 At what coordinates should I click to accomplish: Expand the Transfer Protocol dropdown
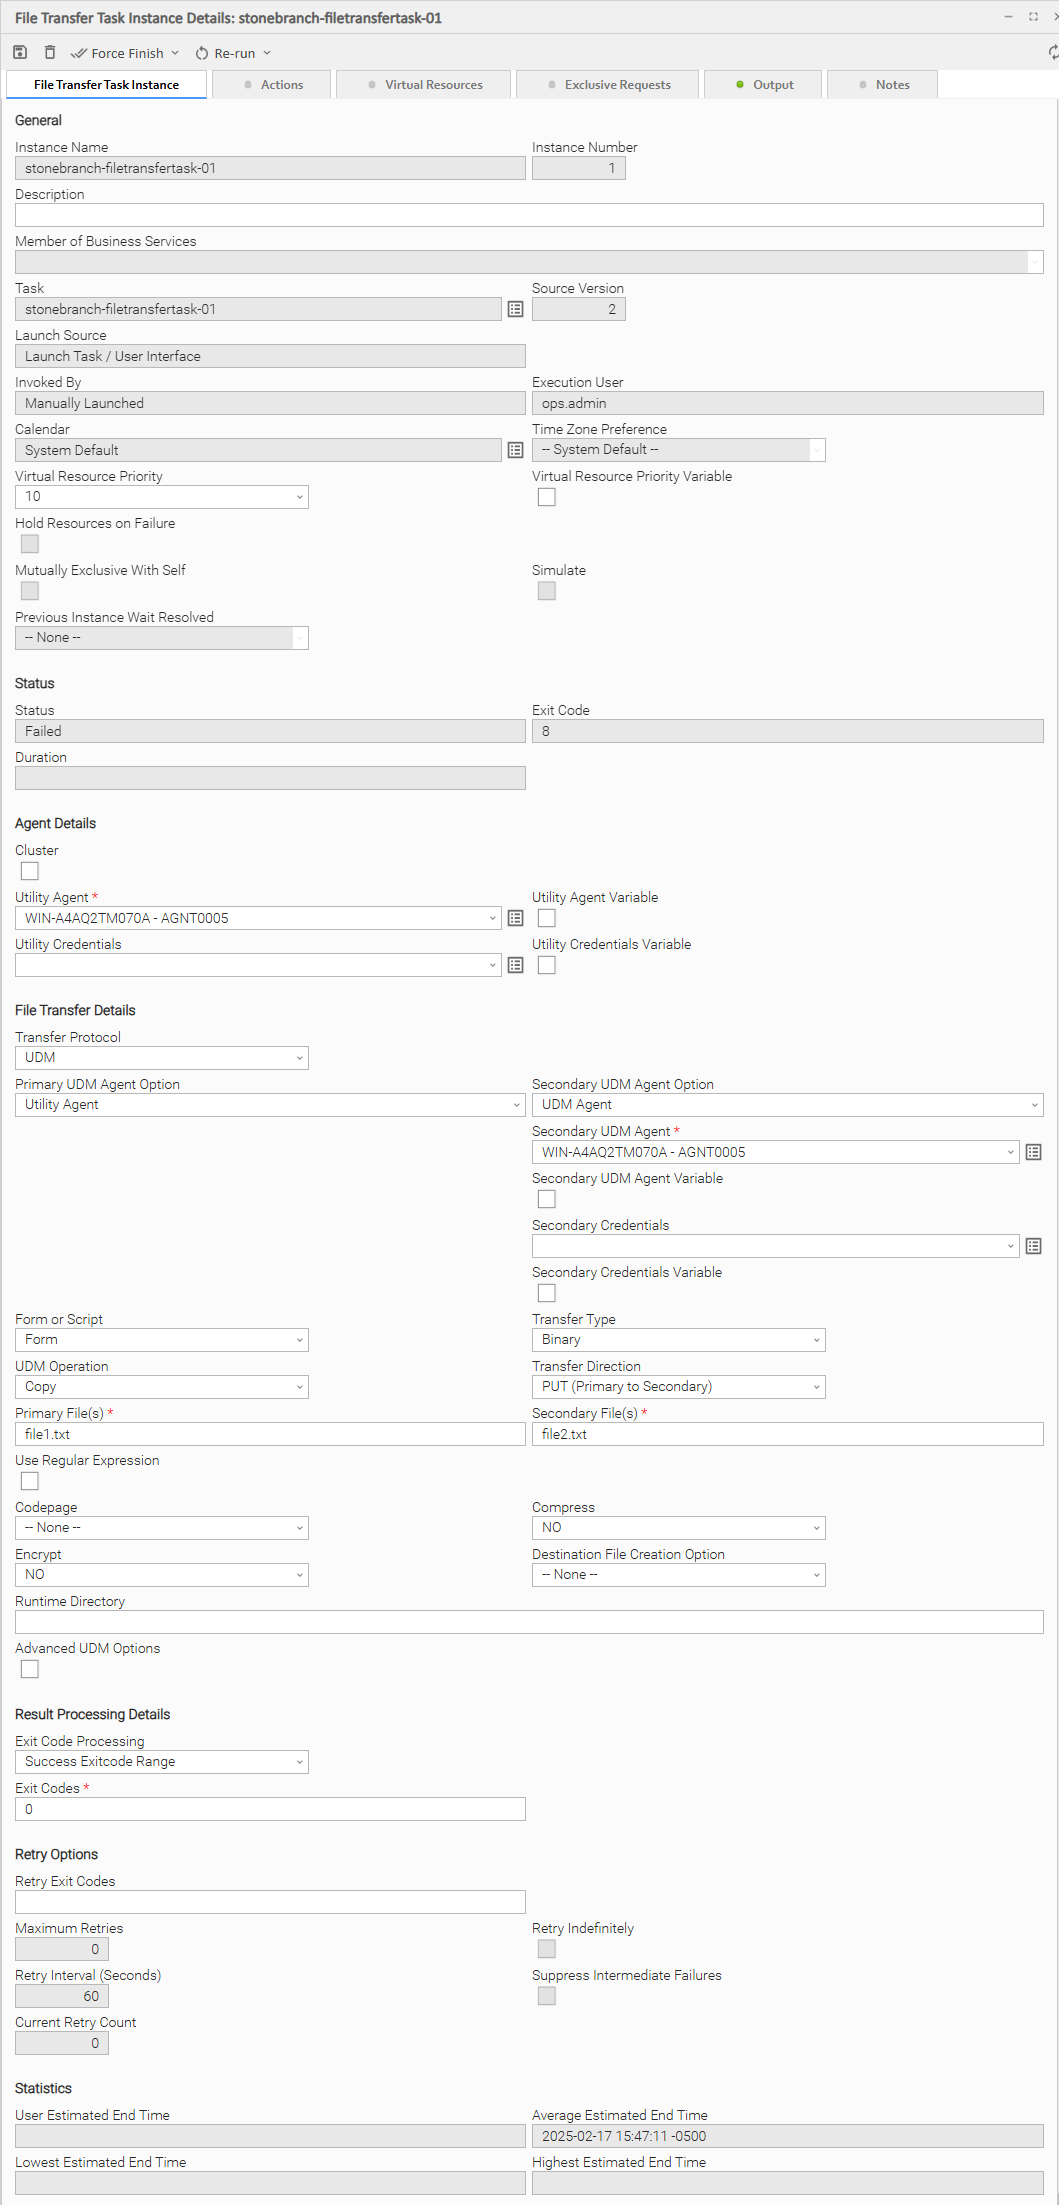(x=162, y=1058)
